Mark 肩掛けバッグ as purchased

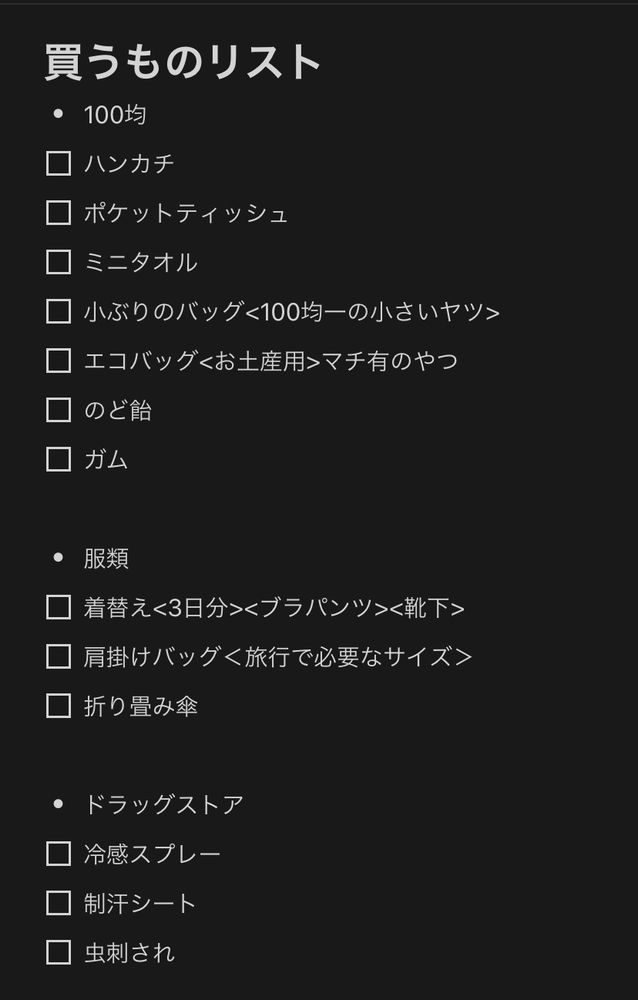[58, 656]
